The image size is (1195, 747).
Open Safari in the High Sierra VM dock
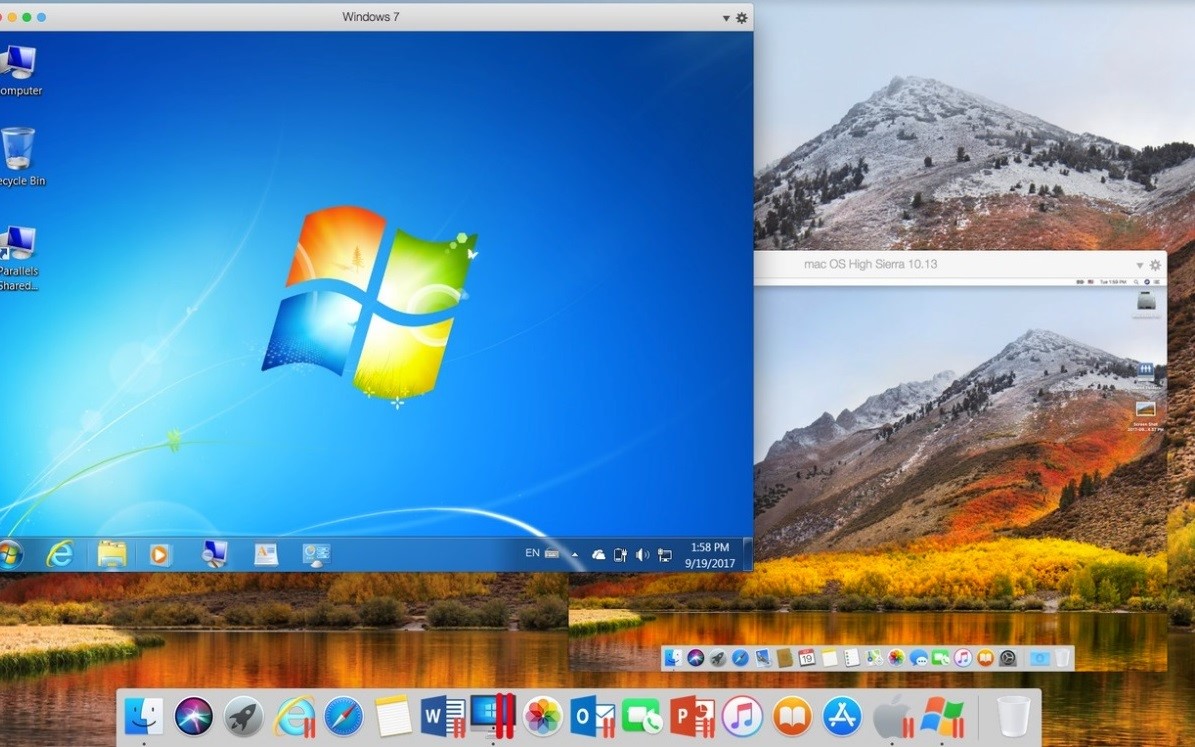(x=739, y=658)
